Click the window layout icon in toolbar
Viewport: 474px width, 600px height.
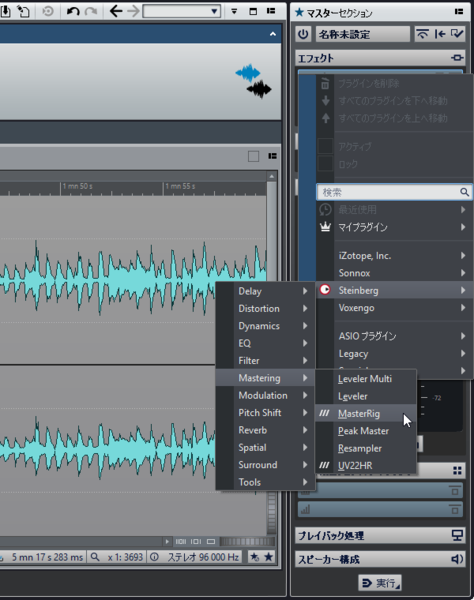click(x=253, y=11)
